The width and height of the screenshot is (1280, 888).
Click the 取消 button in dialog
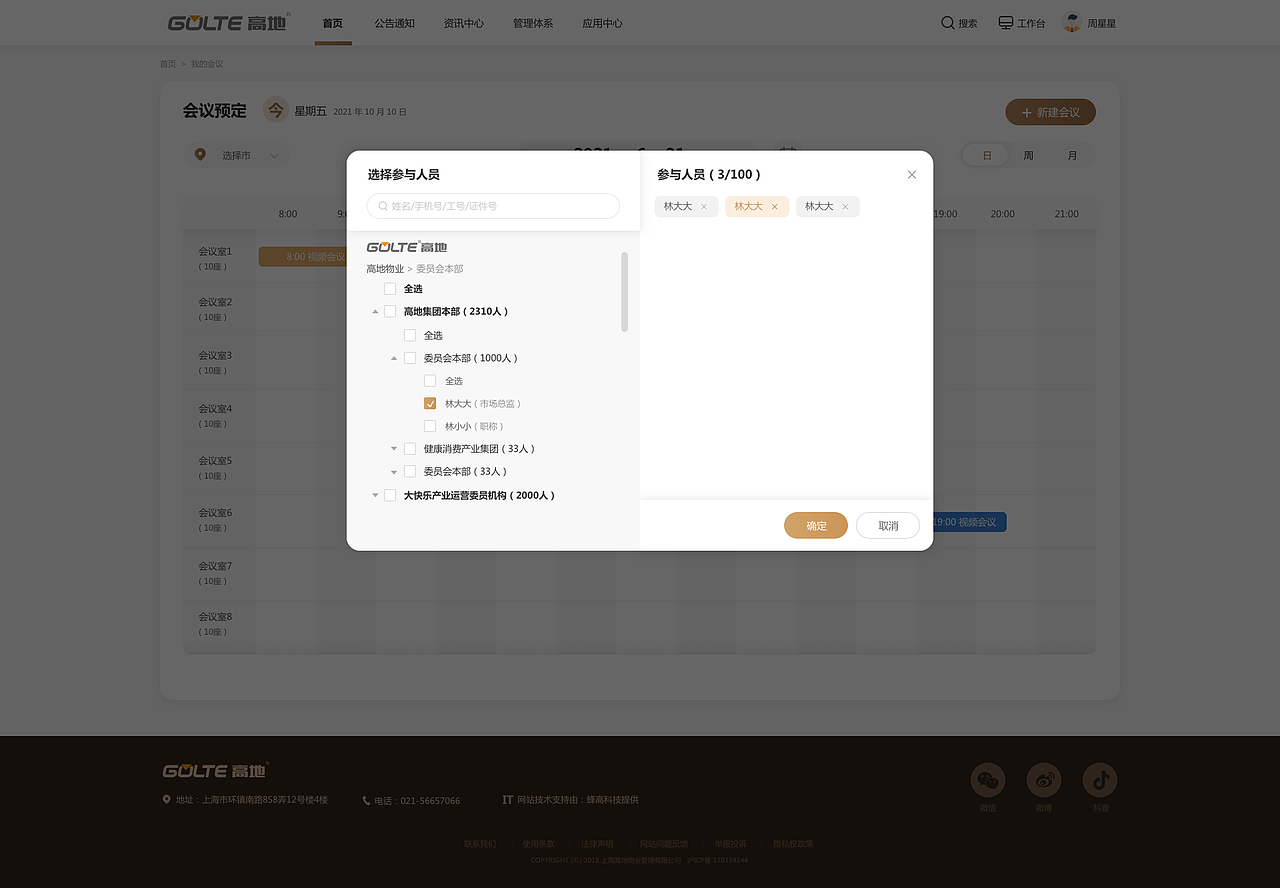(888, 525)
